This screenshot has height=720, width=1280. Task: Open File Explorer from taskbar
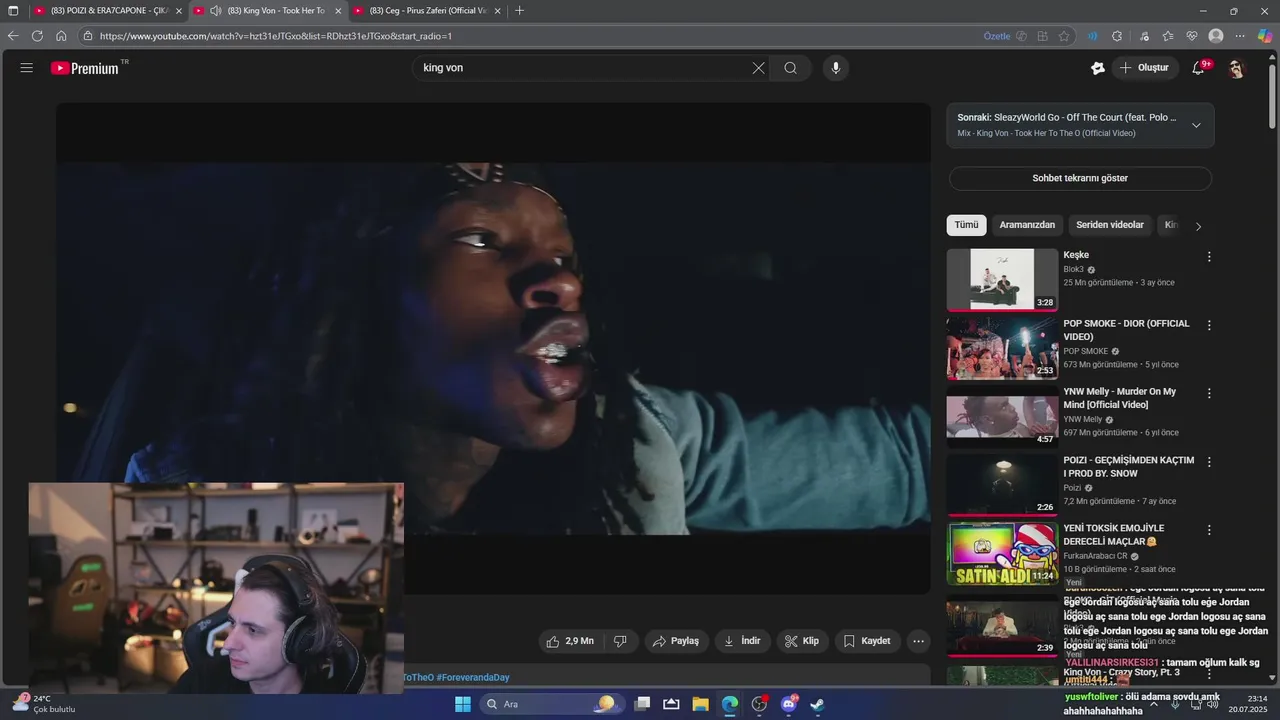[x=700, y=704]
